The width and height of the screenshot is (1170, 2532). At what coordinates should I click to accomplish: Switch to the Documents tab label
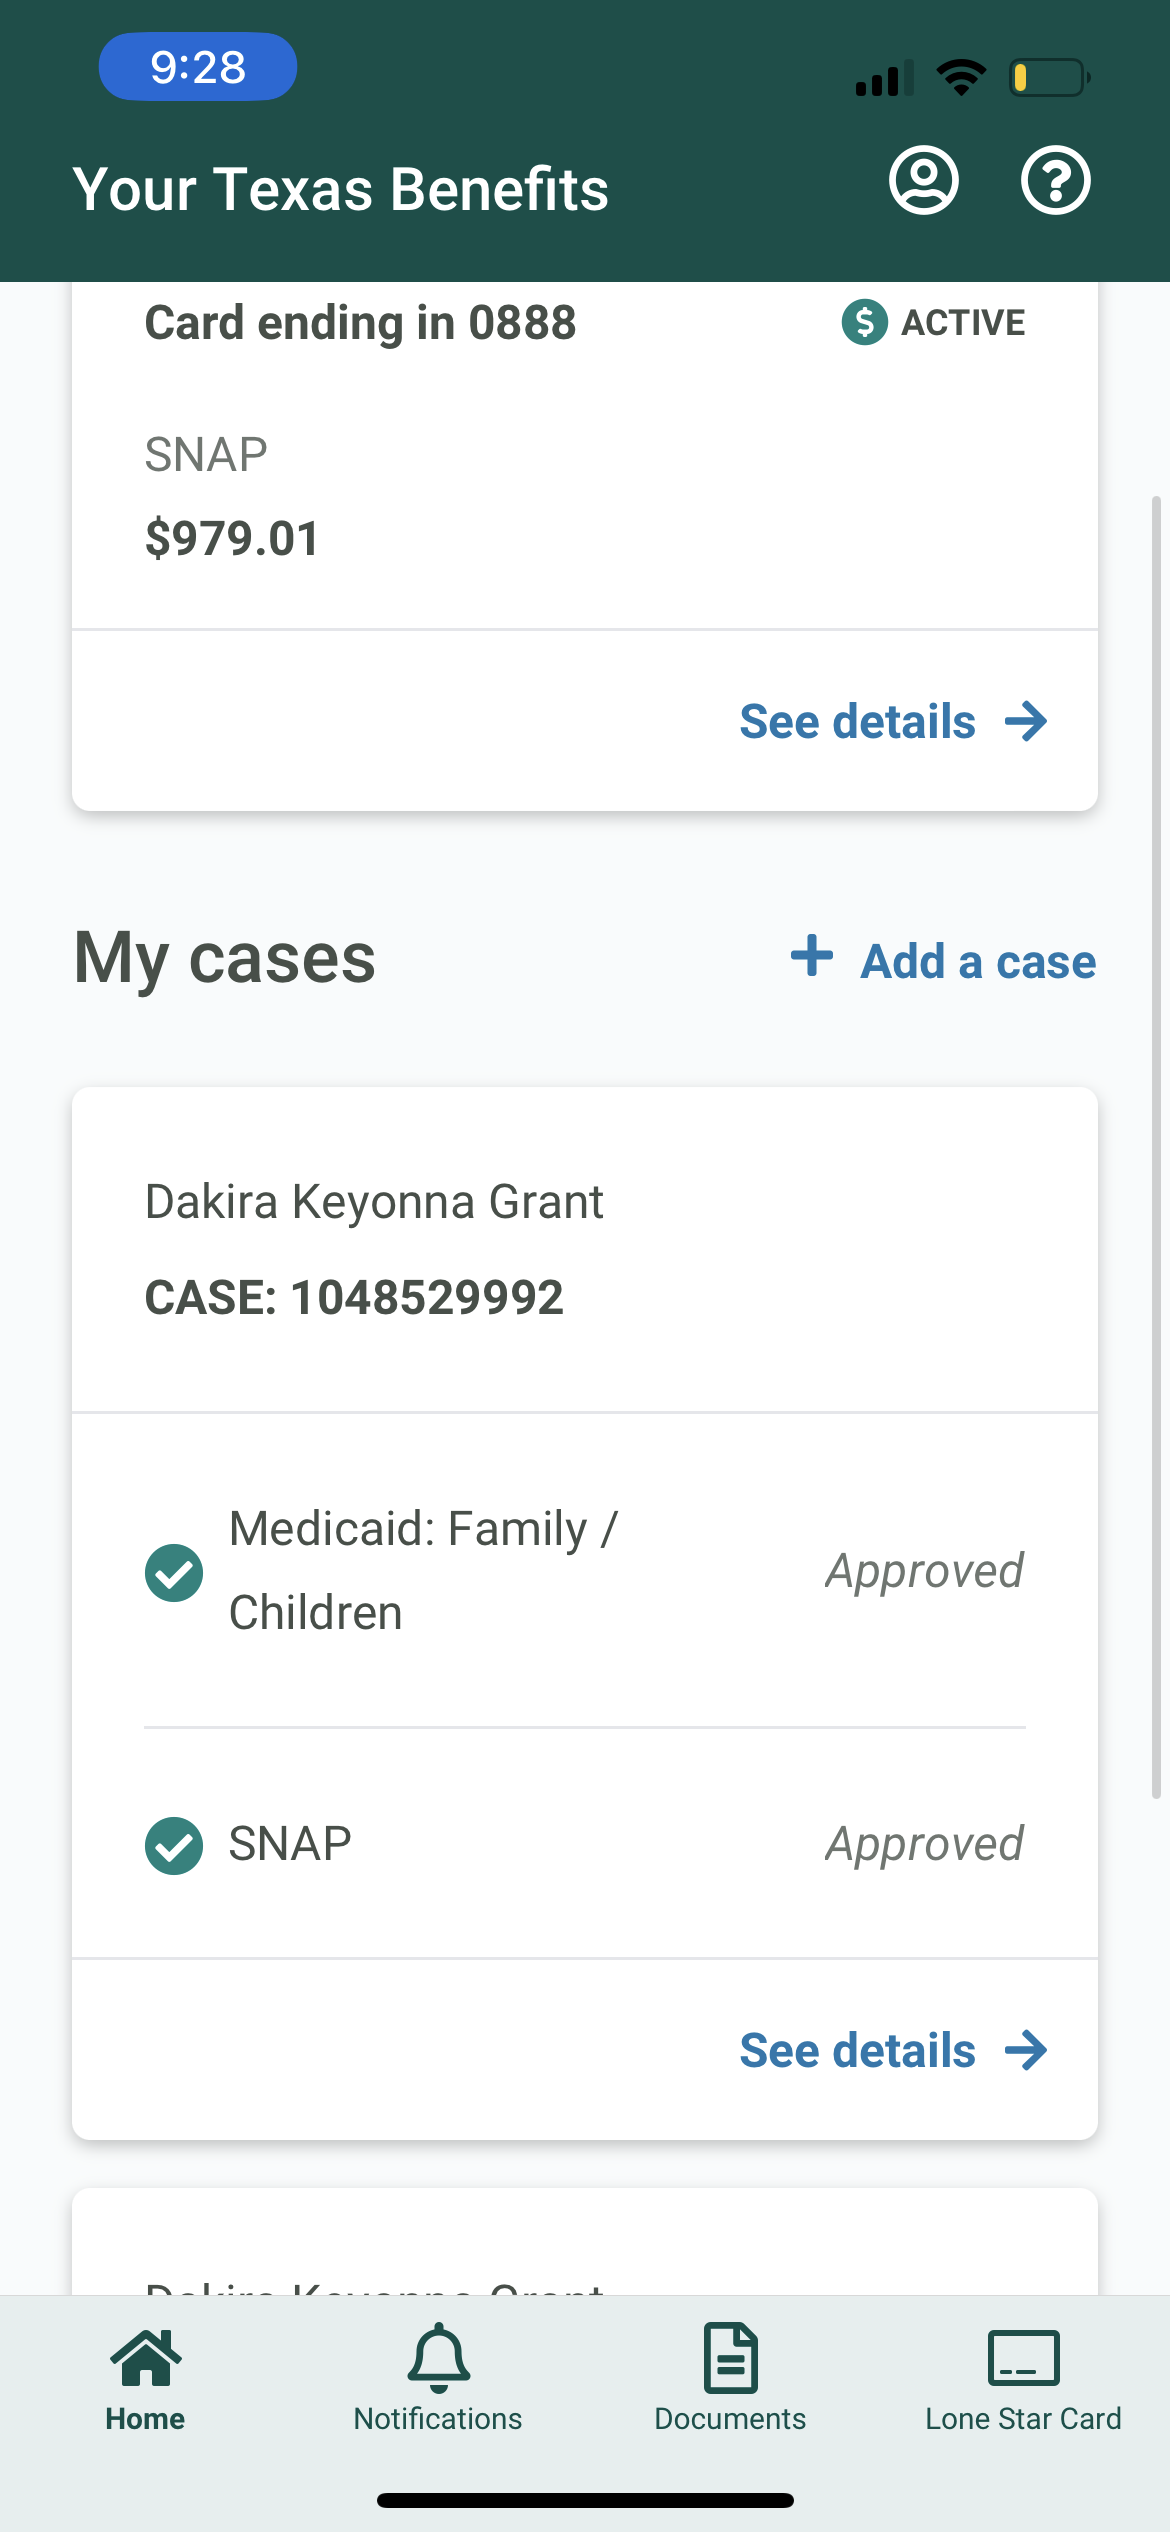tap(730, 2418)
